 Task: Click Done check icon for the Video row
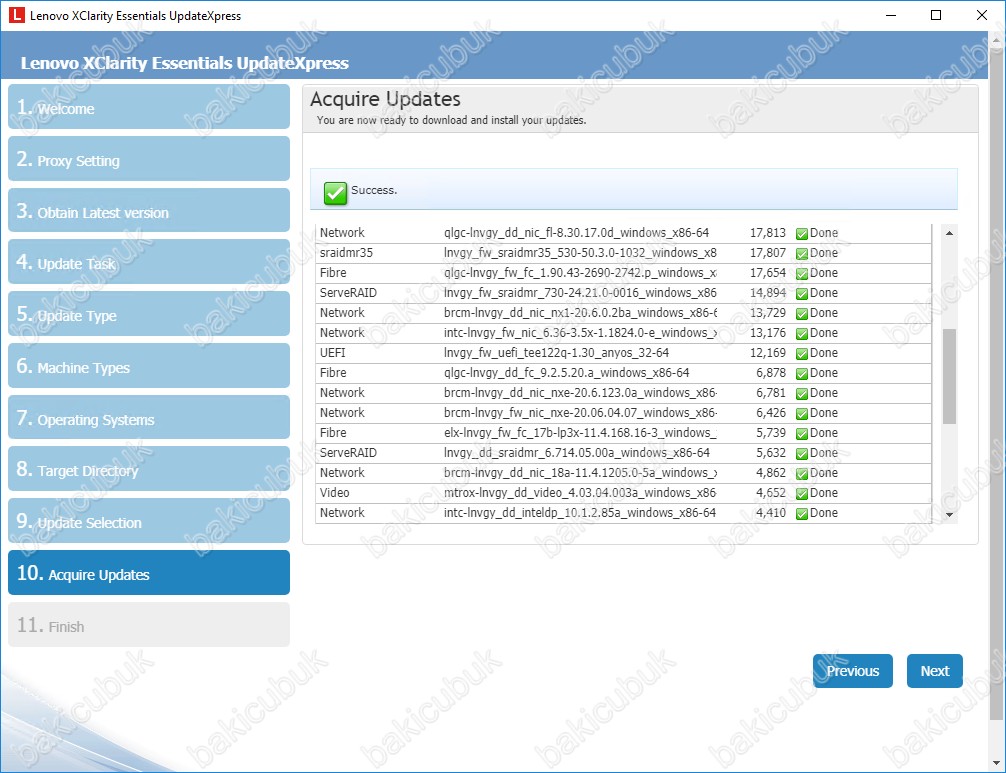click(x=801, y=493)
